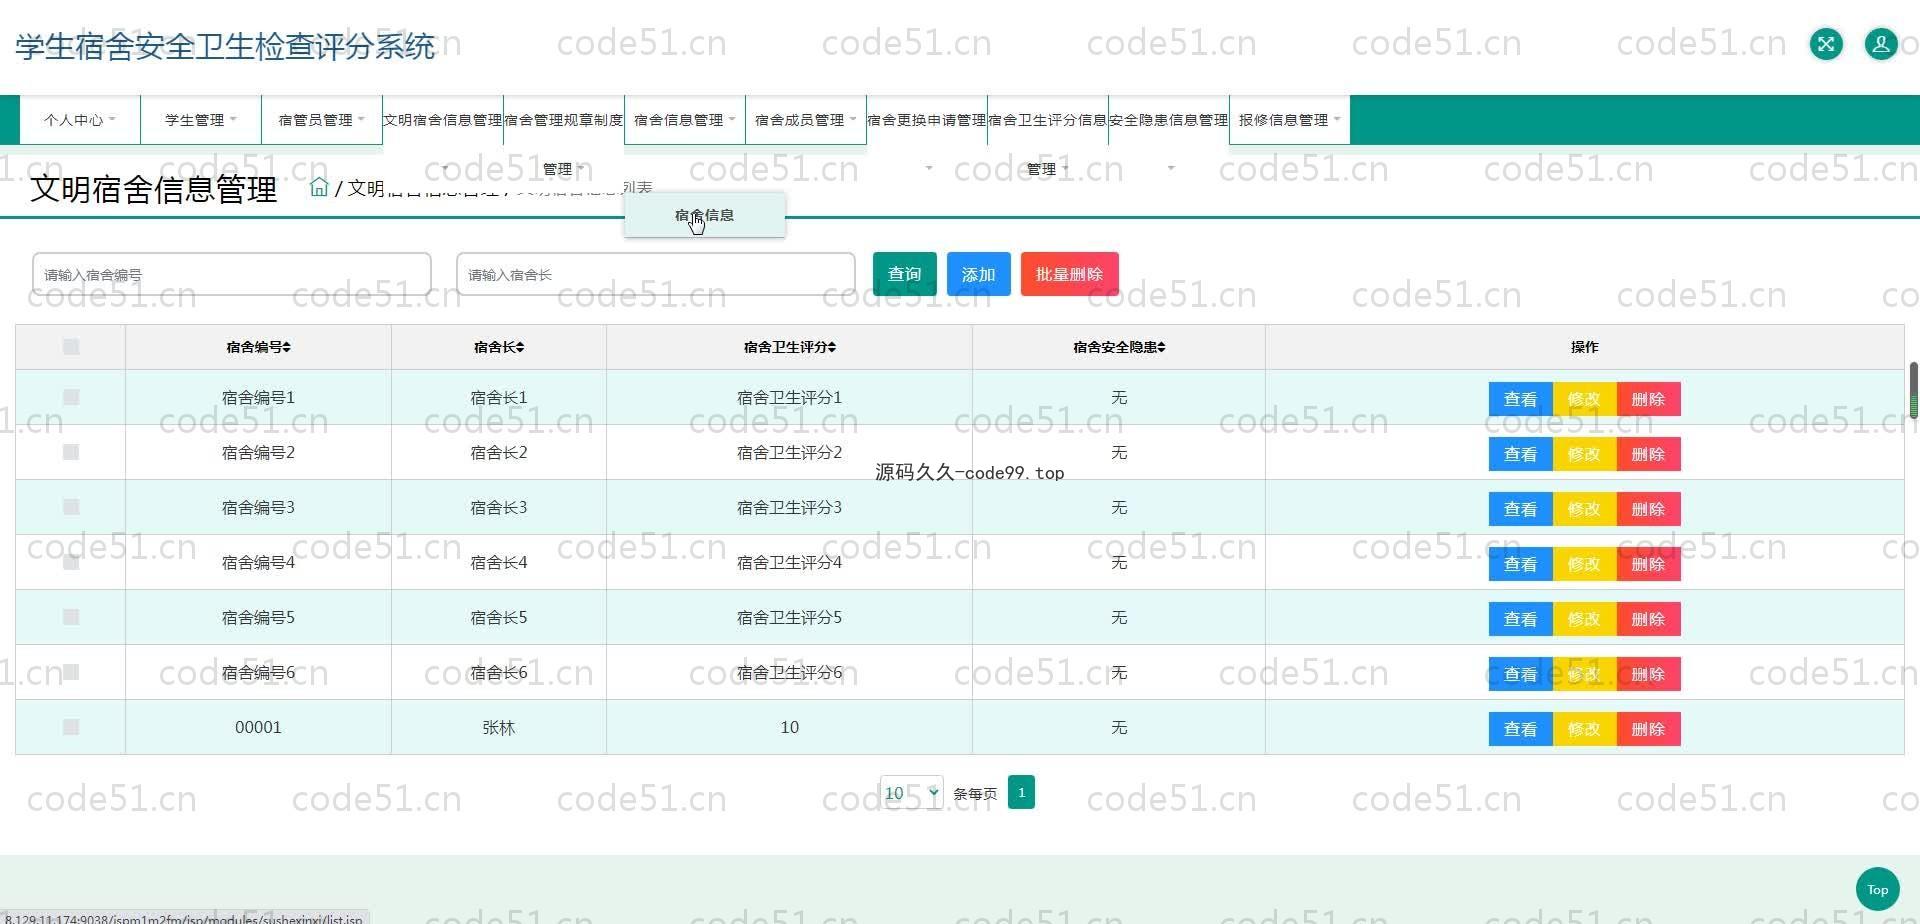The height and width of the screenshot is (924, 1920).
Task: Open 宿舍卫生评分信息 menu
Action: [x=1048, y=120]
